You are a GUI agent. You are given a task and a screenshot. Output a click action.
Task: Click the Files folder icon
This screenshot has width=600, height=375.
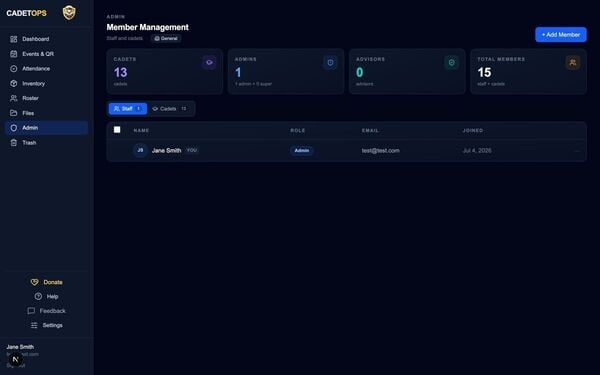pos(14,113)
